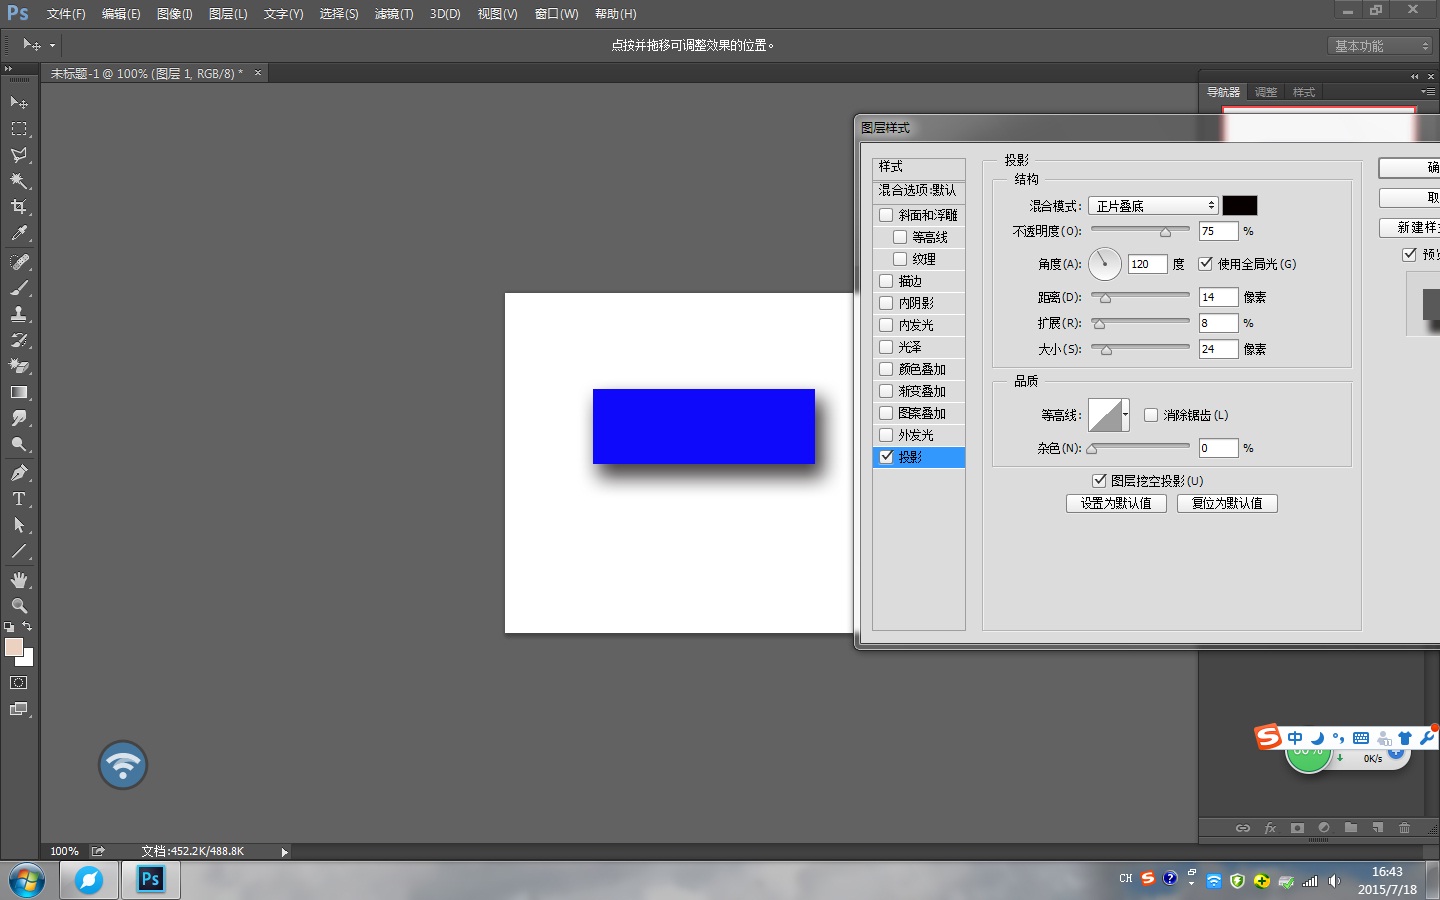
Task: Collapse right panel dock double arrows
Action: [1414, 76]
